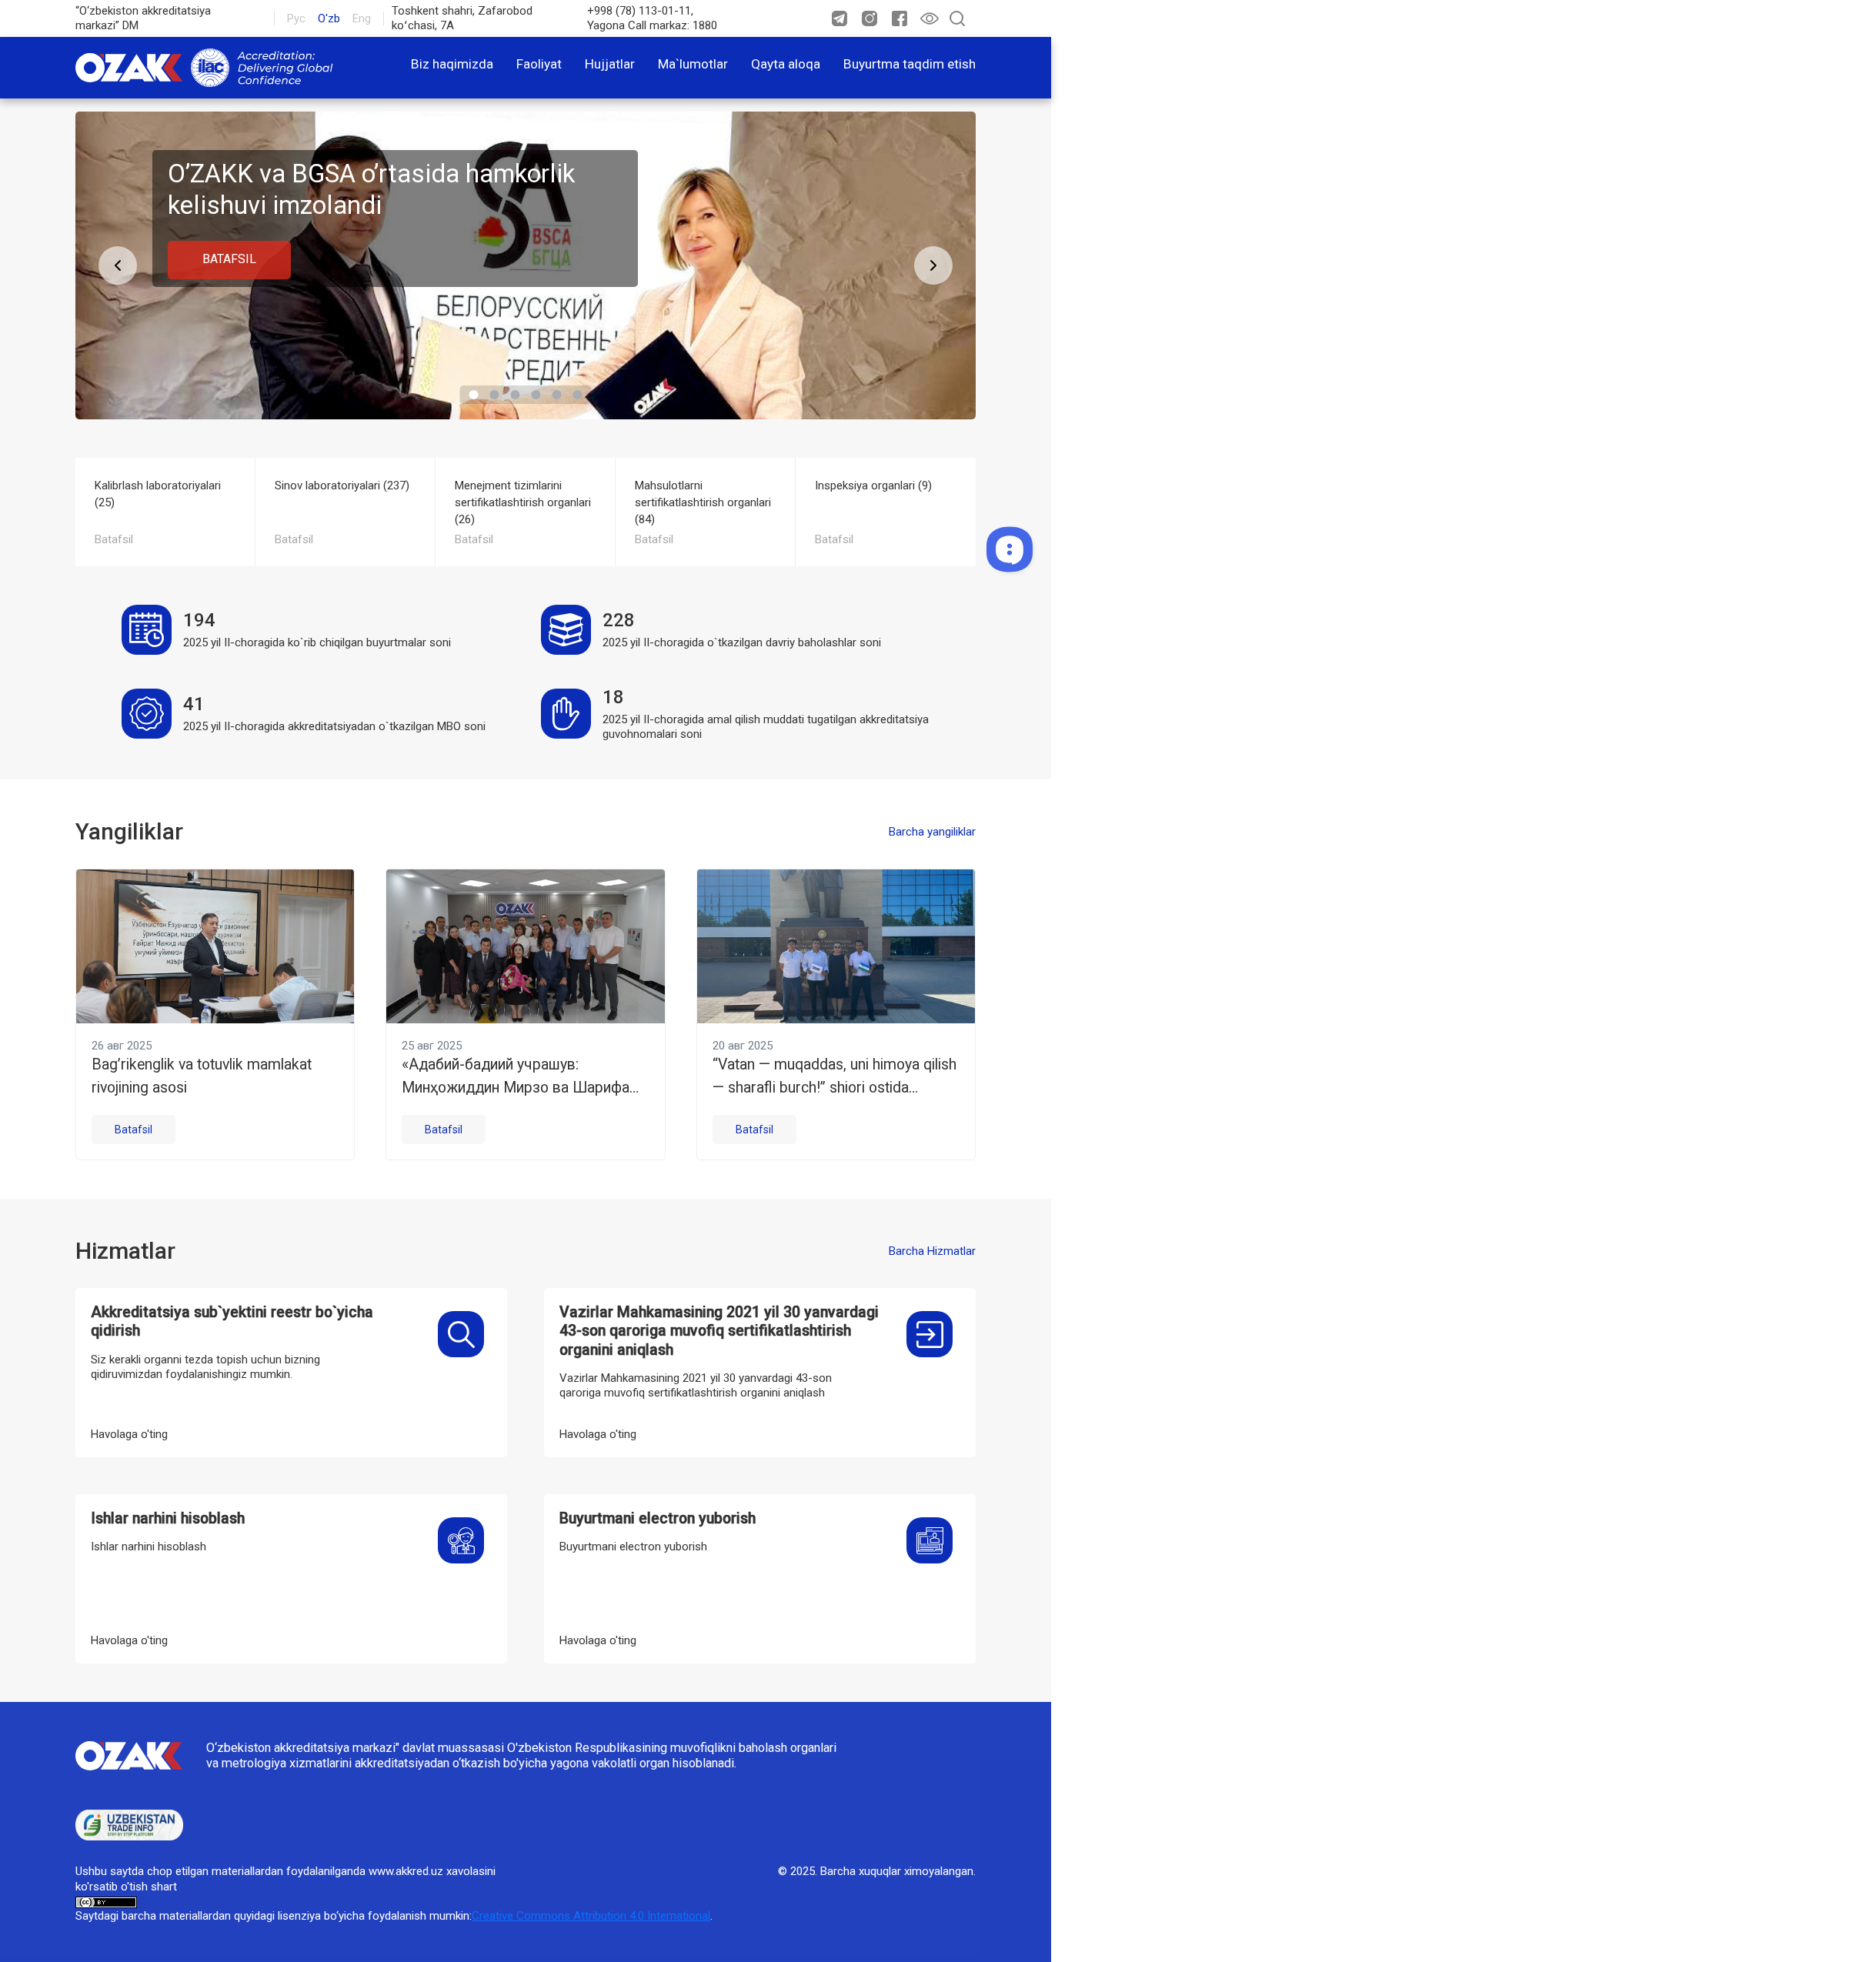This screenshot has height=1962, width=1876.
Task: Toggle the accessibility eye icon
Action: point(929,19)
